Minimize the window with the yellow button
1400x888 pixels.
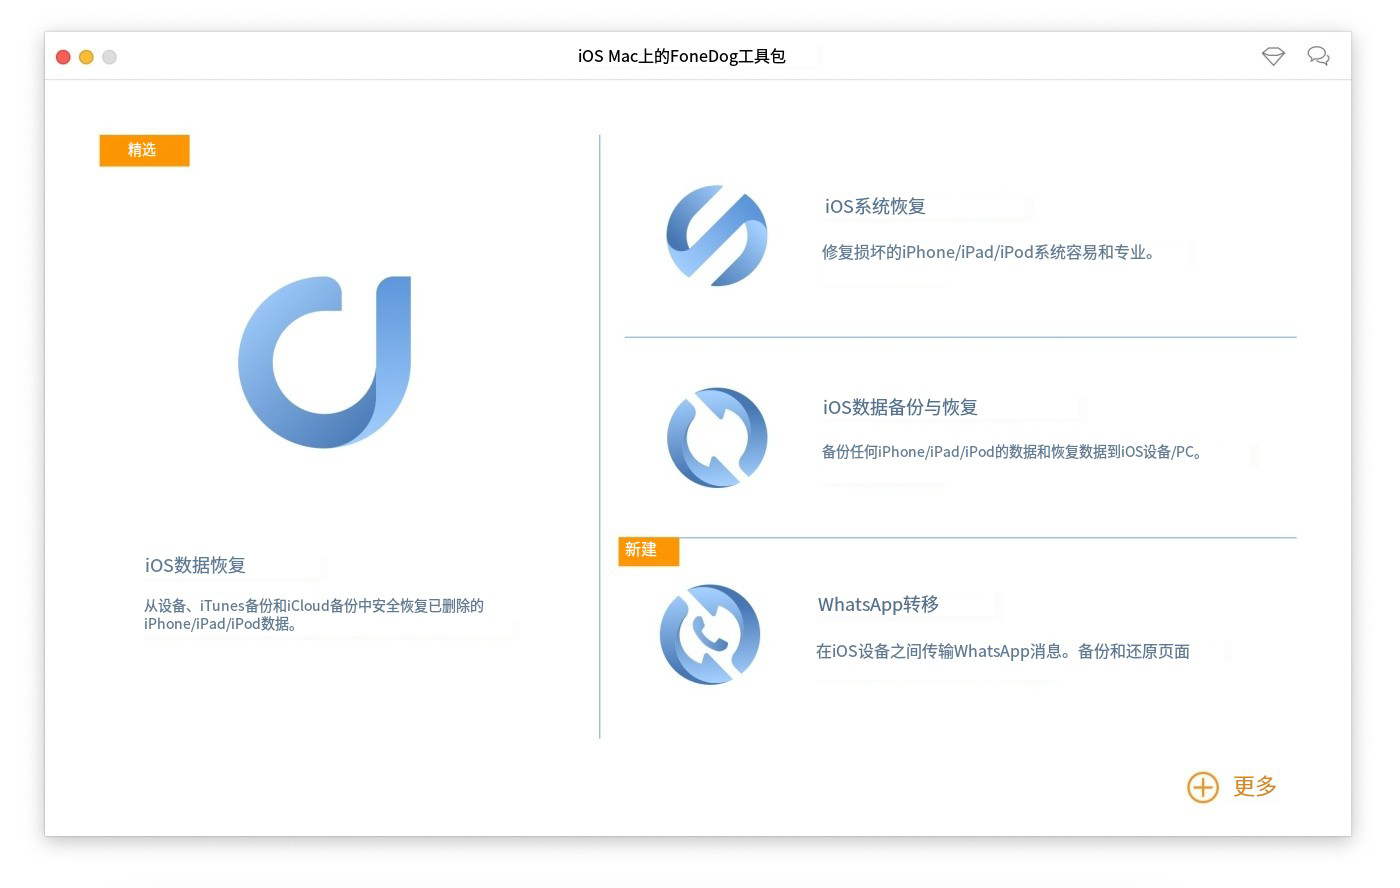[86, 57]
